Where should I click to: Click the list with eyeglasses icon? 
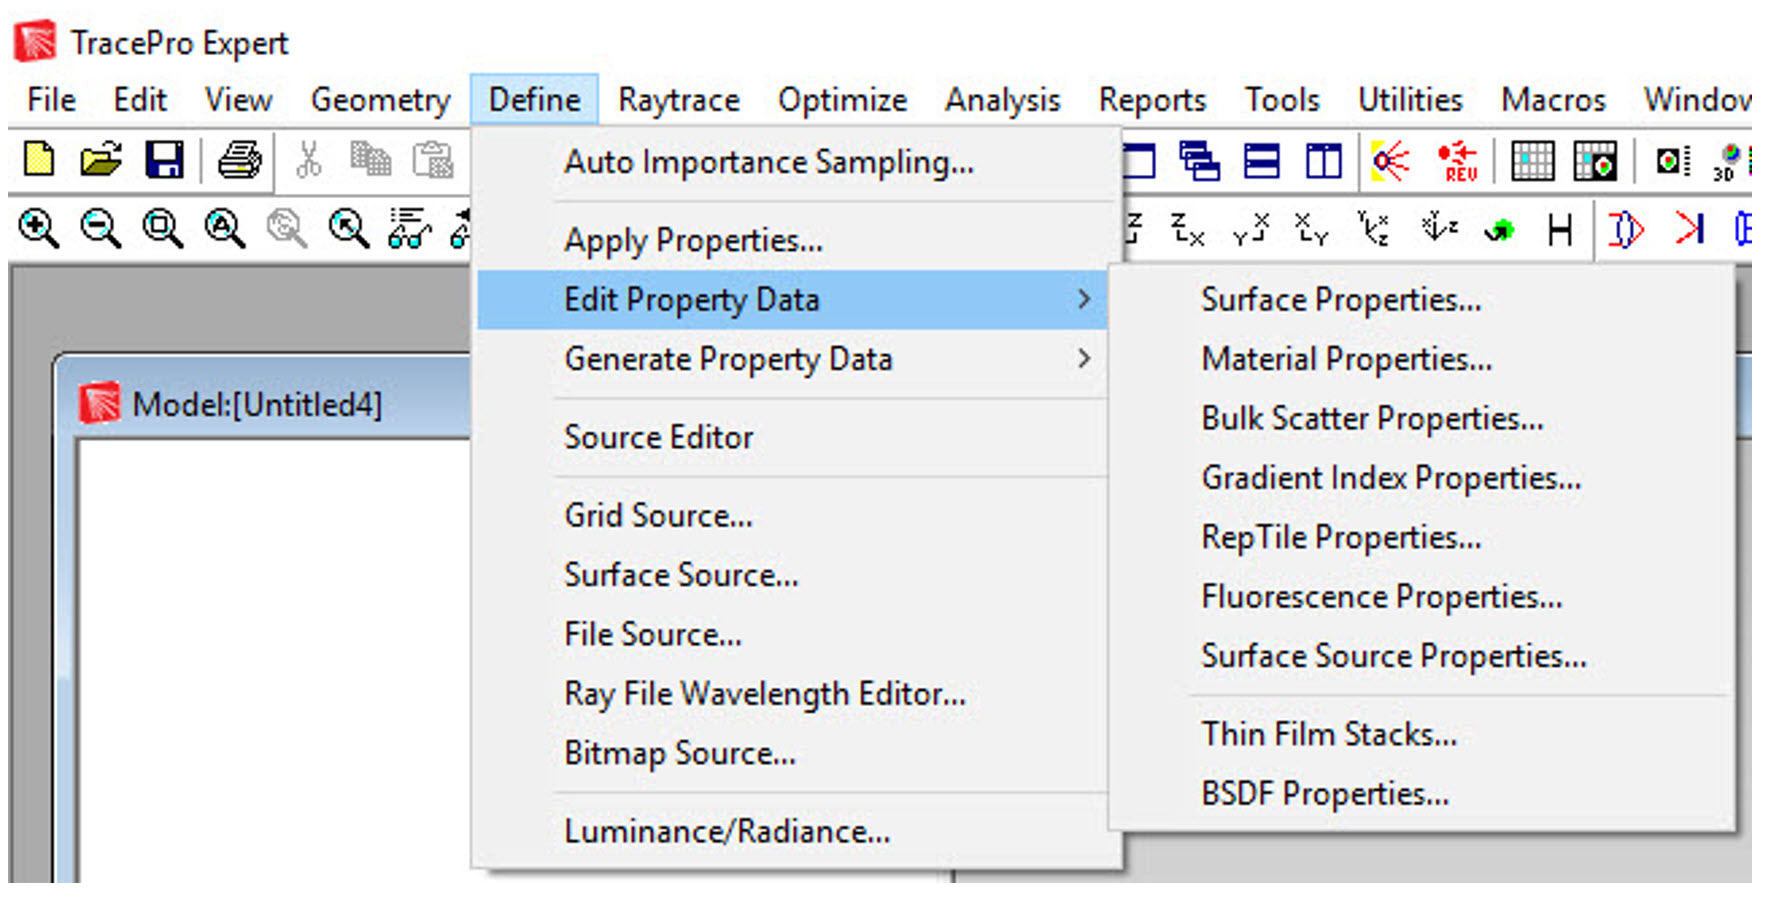tap(410, 228)
